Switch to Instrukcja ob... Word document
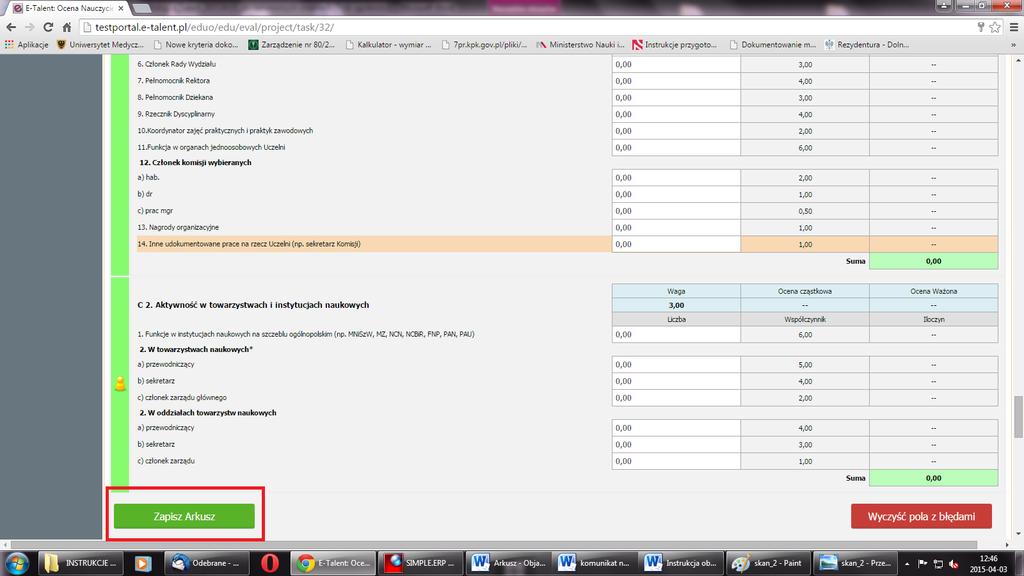The width and height of the screenshot is (1024, 576). pos(680,563)
